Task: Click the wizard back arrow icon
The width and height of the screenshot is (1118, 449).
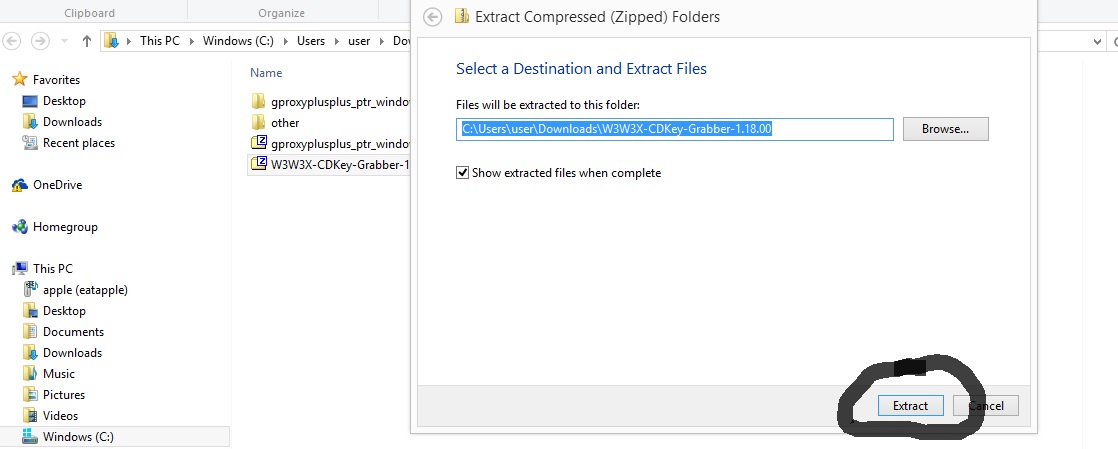Action: pyautogui.click(x=432, y=17)
